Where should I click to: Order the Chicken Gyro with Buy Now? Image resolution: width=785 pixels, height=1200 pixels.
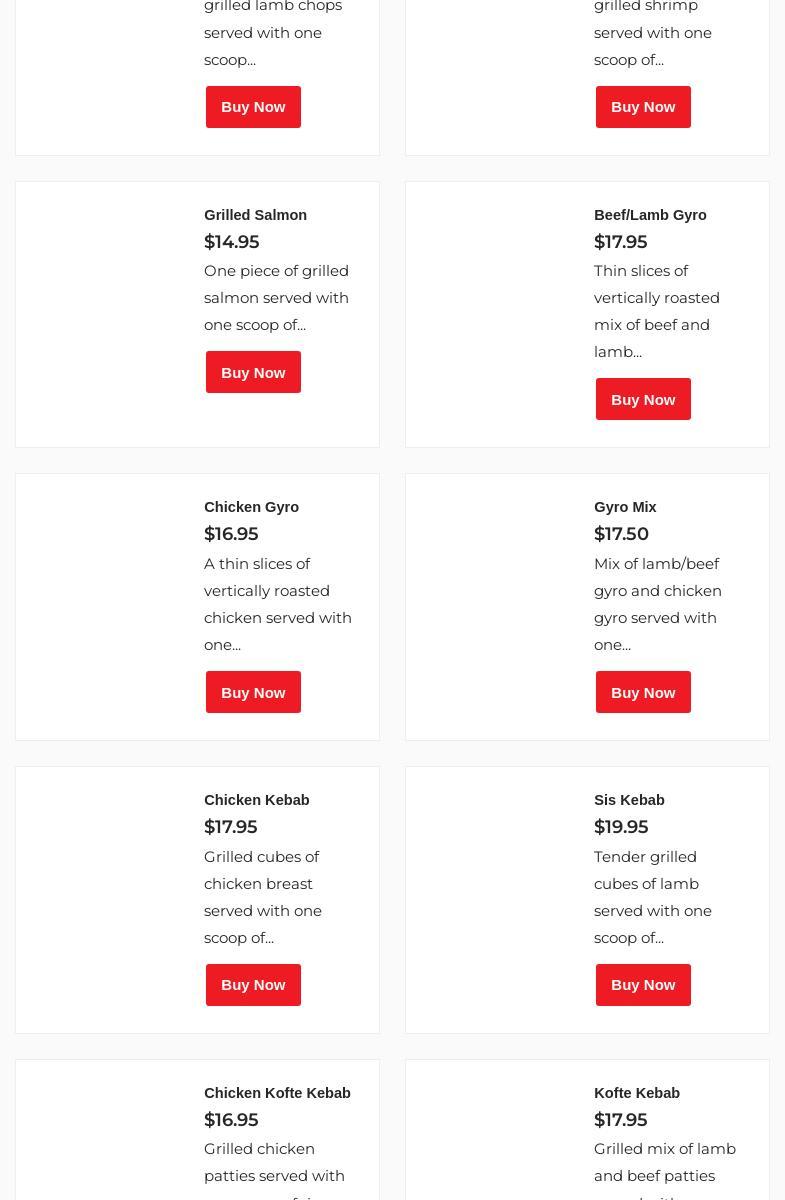coord(253,692)
